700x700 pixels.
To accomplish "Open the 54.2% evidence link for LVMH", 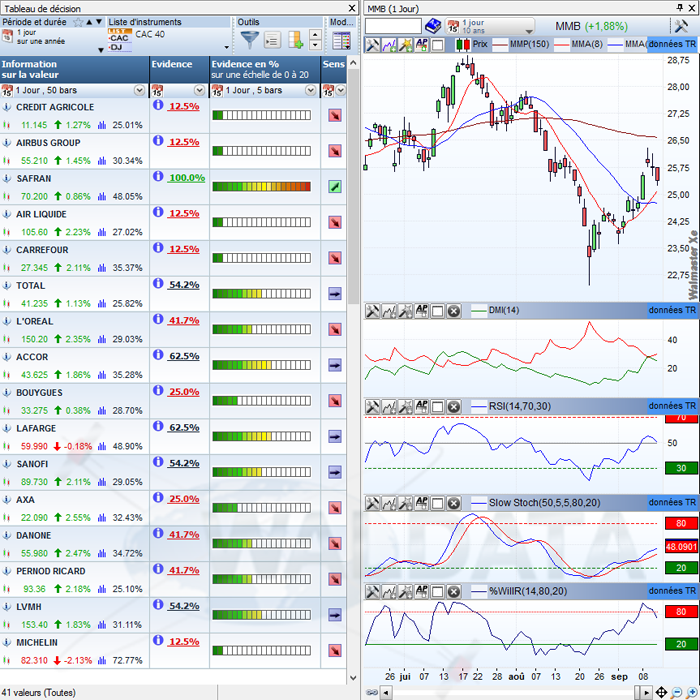I will click(184, 606).
